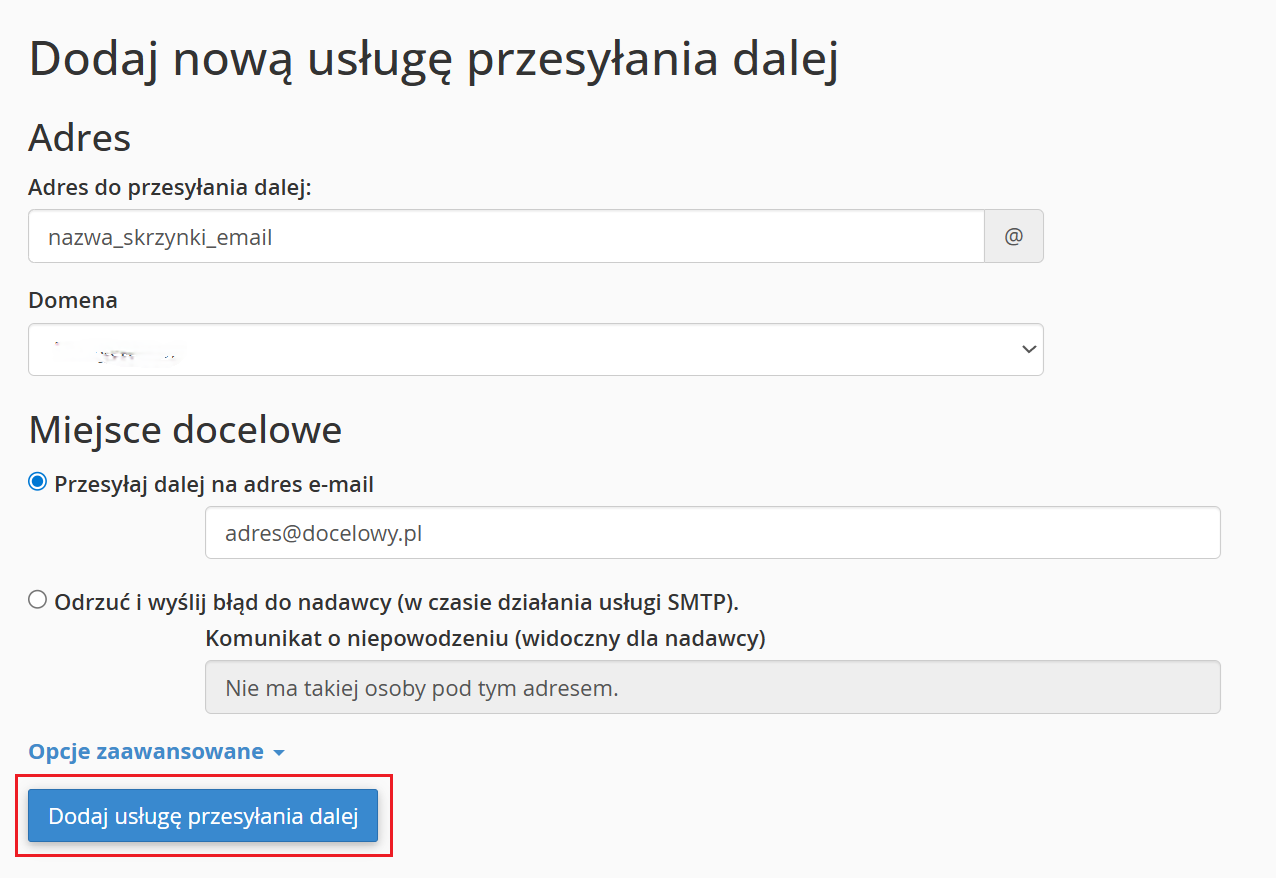Click the 'Odrzuć i wyślij błąd do nadawcy' label text

(x=396, y=602)
